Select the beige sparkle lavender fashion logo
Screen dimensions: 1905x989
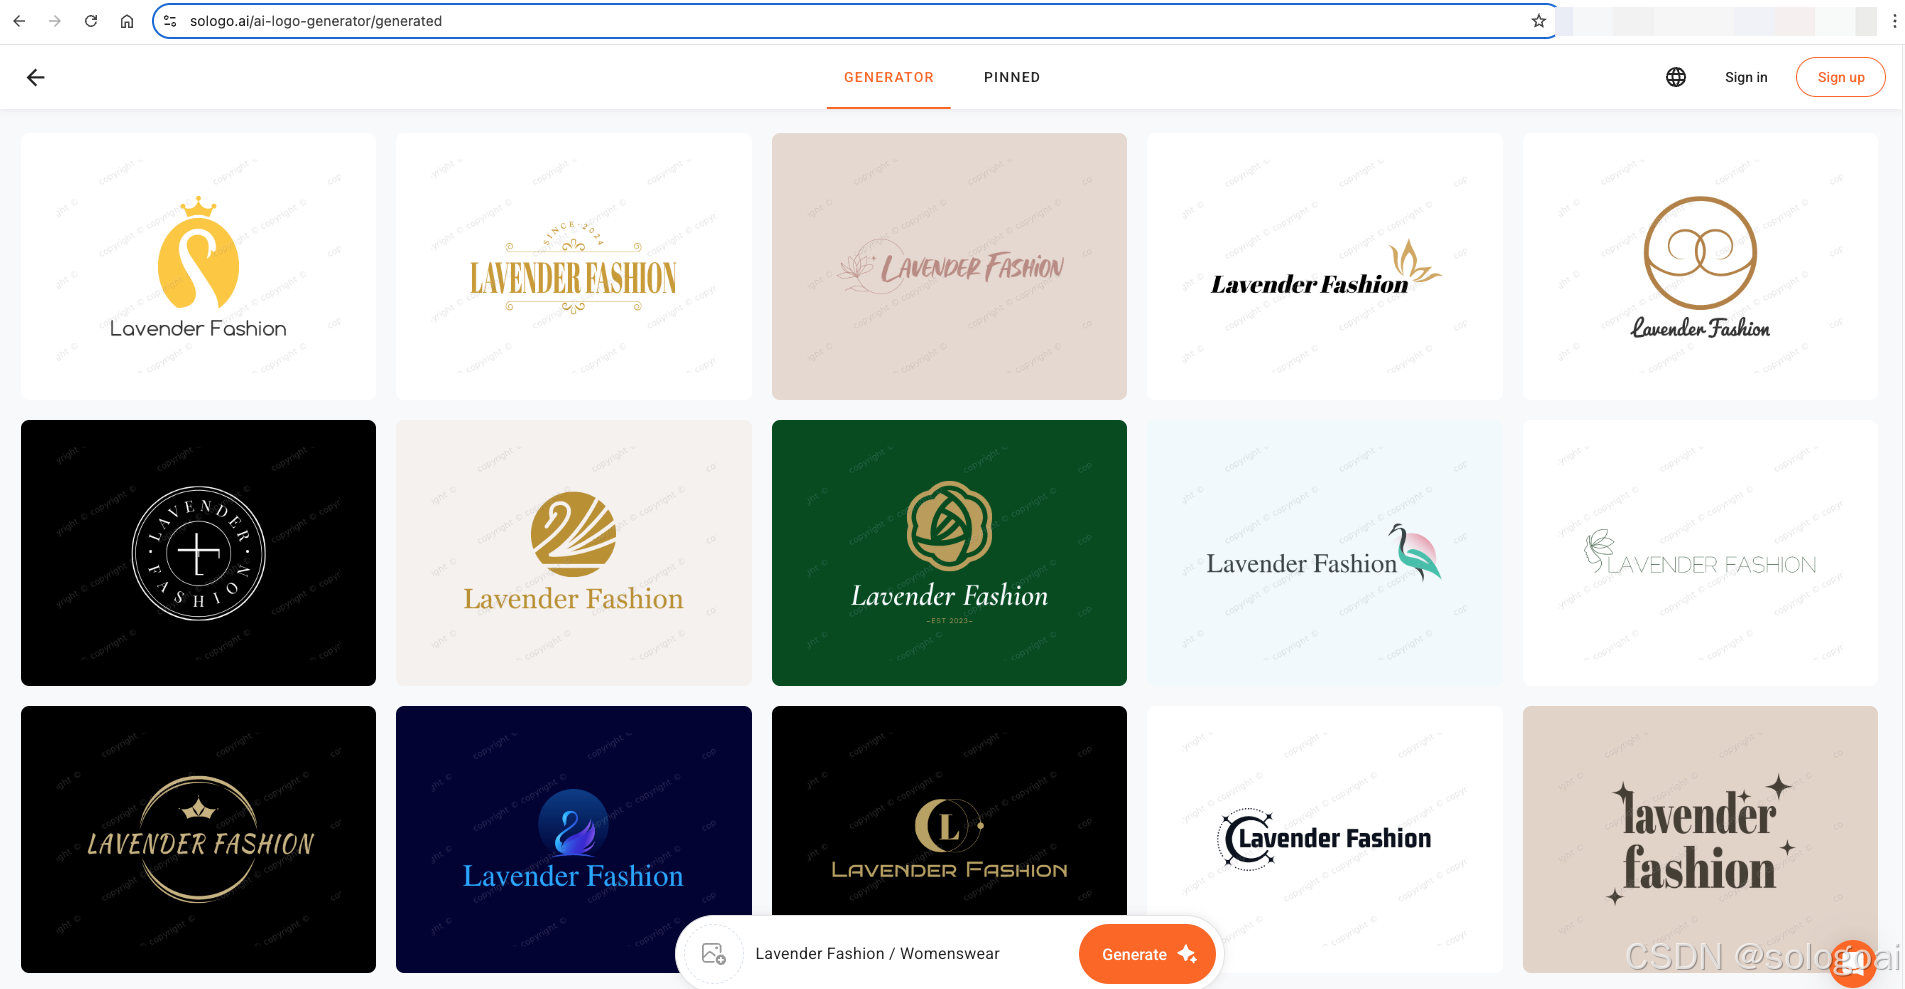[1700, 839]
